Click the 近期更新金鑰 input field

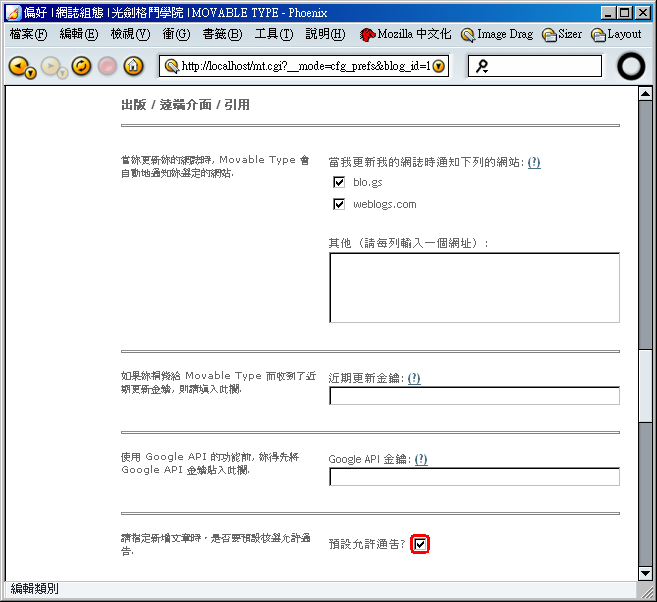(474, 396)
